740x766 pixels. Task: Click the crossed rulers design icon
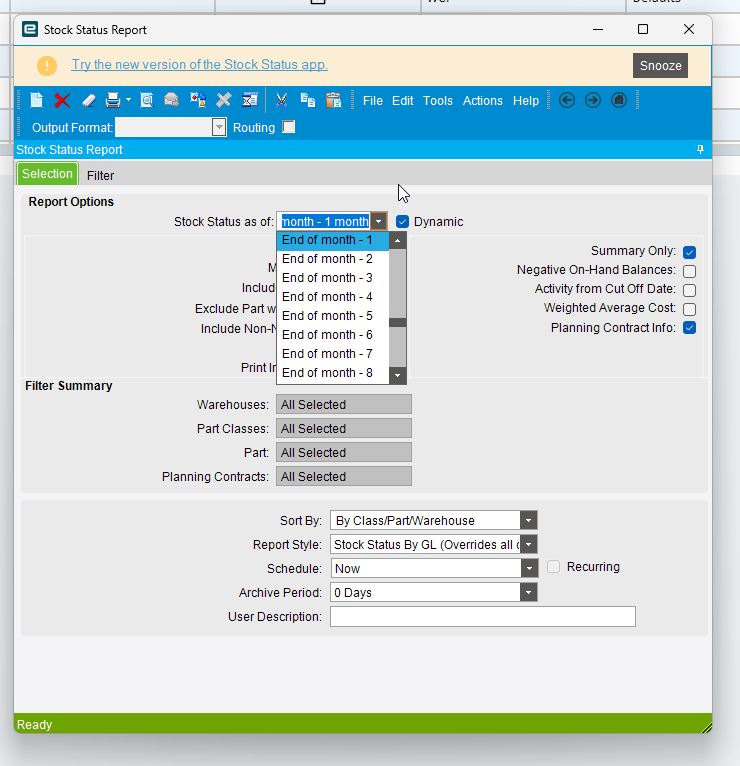coord(224,100)
